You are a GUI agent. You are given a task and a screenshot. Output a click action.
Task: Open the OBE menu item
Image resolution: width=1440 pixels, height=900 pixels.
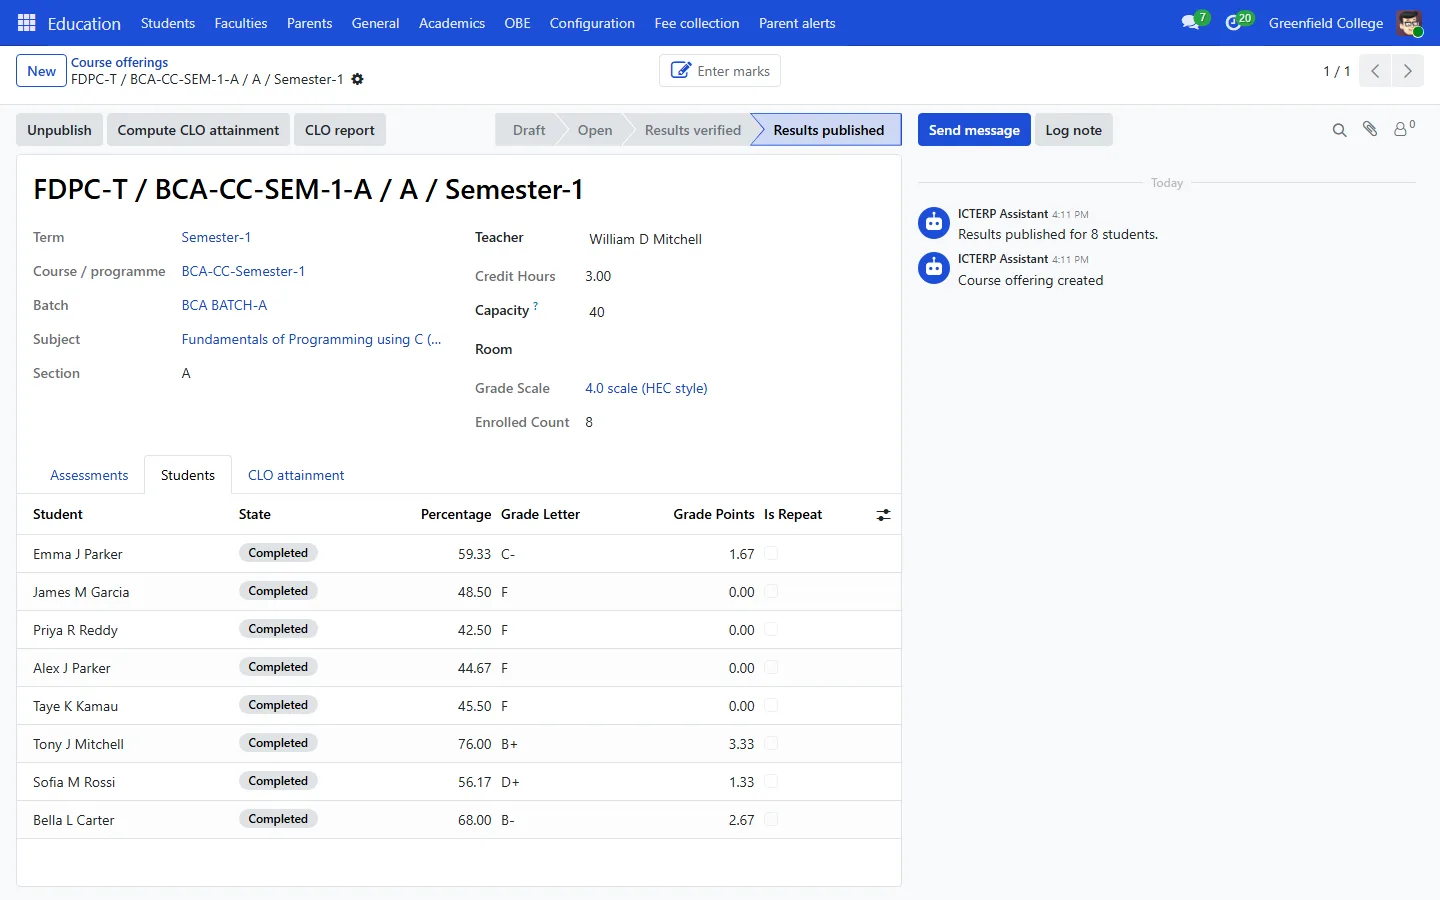pyautogui.click(x=517, y=23)
